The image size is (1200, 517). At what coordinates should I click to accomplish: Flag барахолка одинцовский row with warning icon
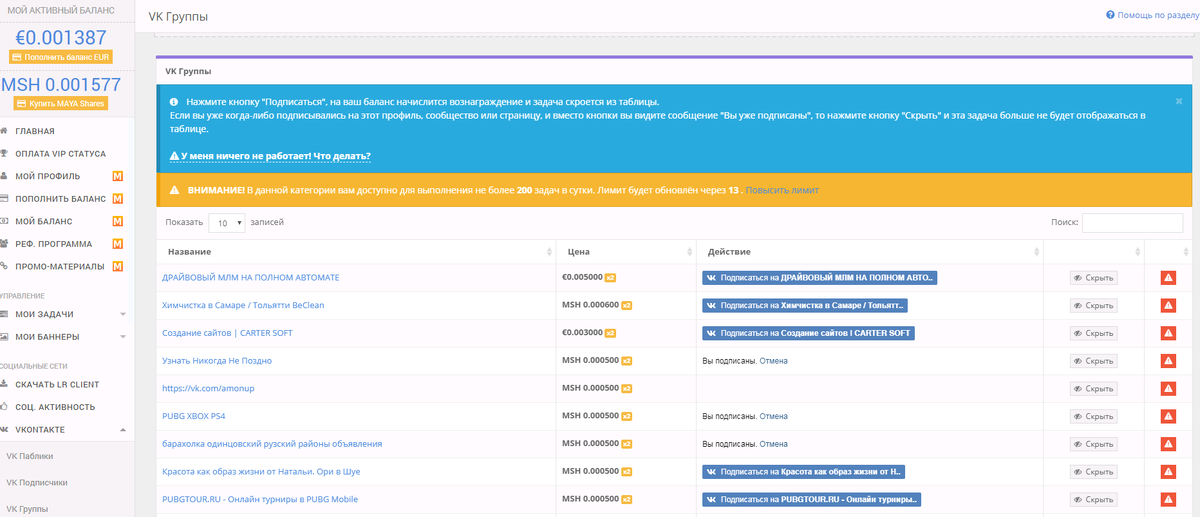[x=1167, y=444]
